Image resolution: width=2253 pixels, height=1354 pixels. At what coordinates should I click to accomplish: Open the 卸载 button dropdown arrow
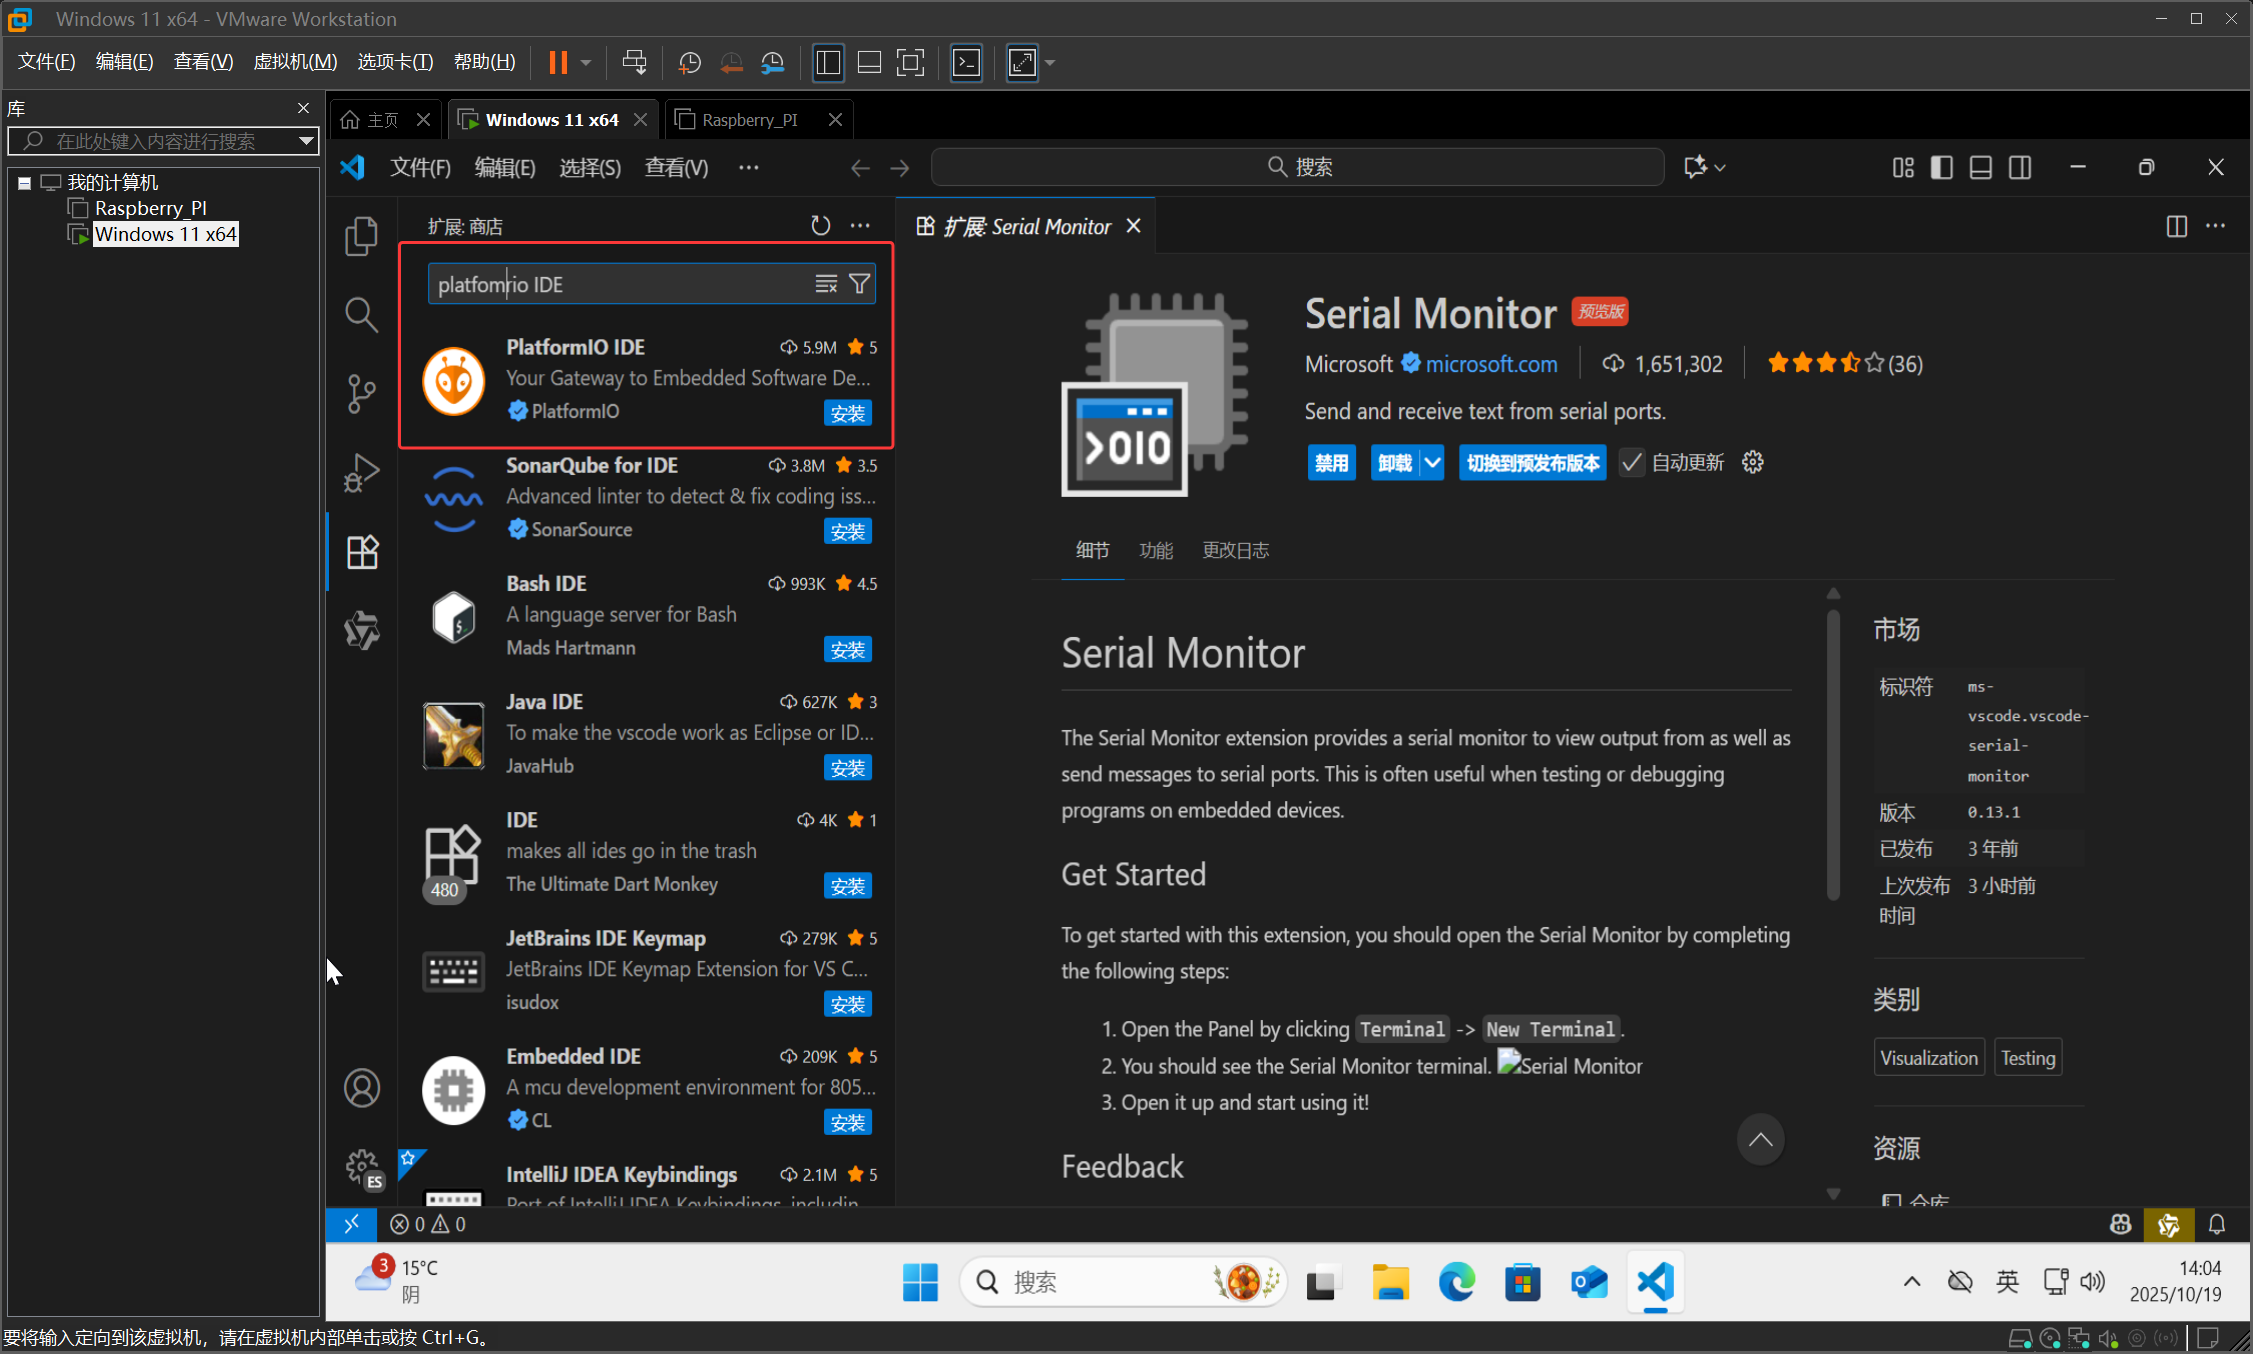click(x=1433, y=462)
